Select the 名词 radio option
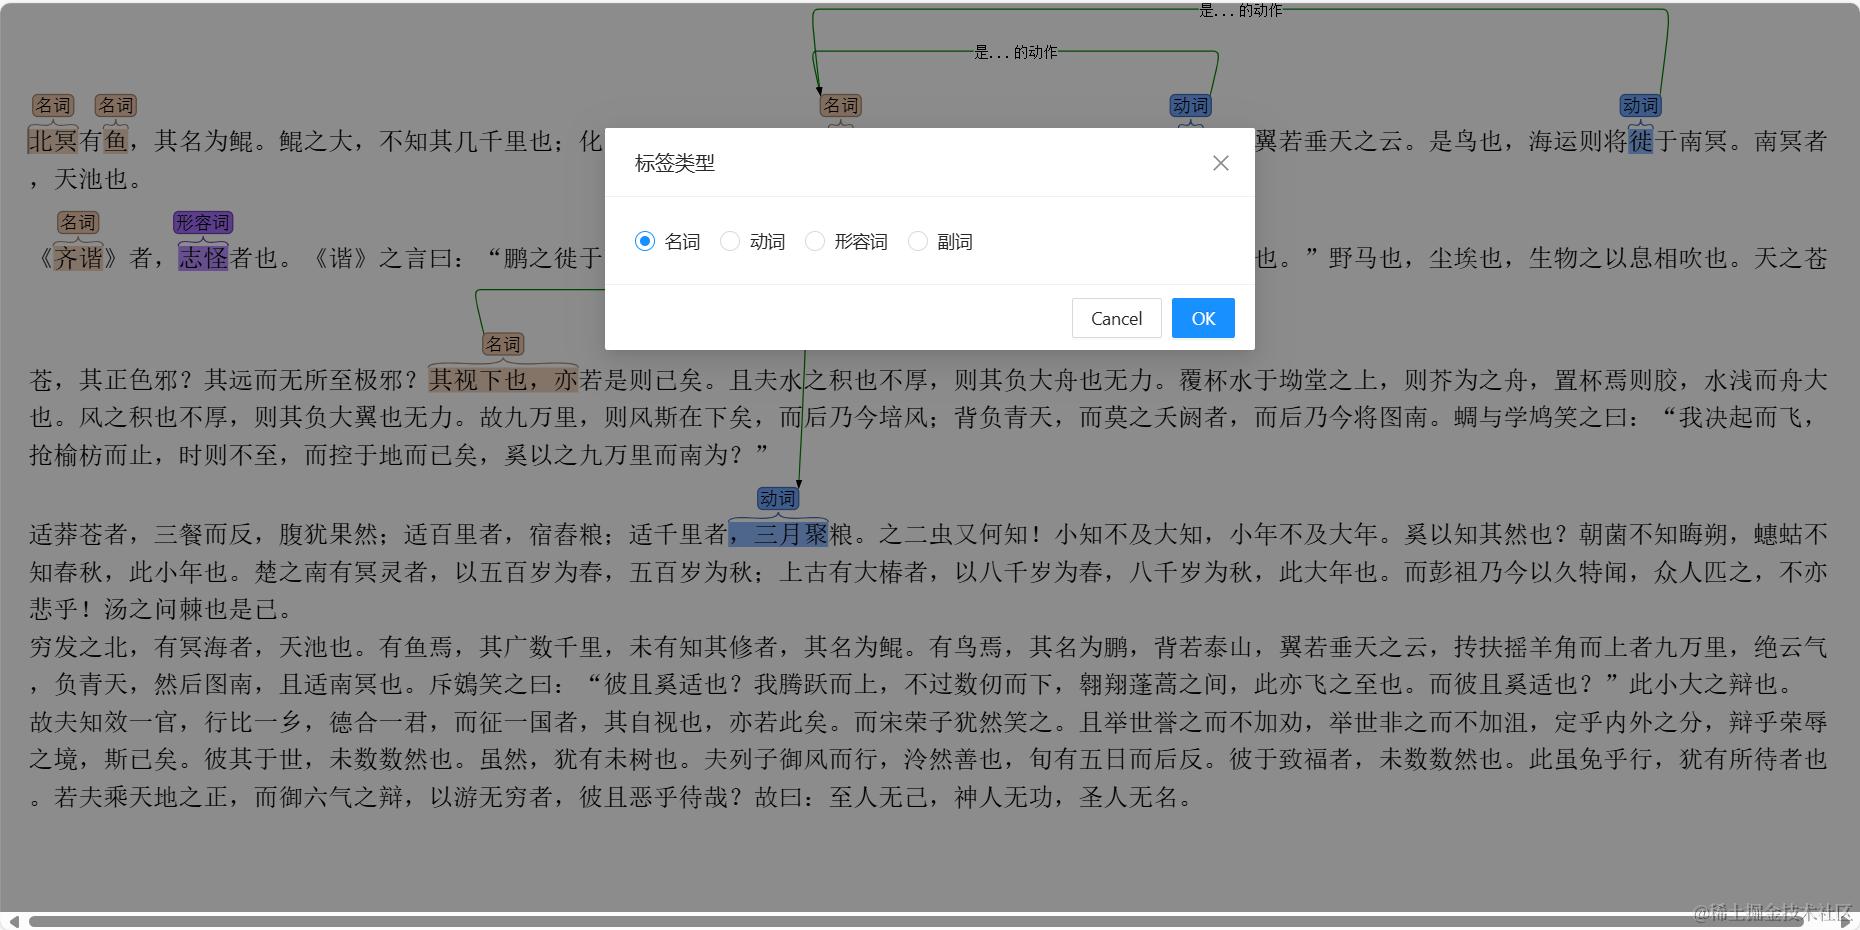This screenshot has height=930, width=1860. tap(645, 241)
